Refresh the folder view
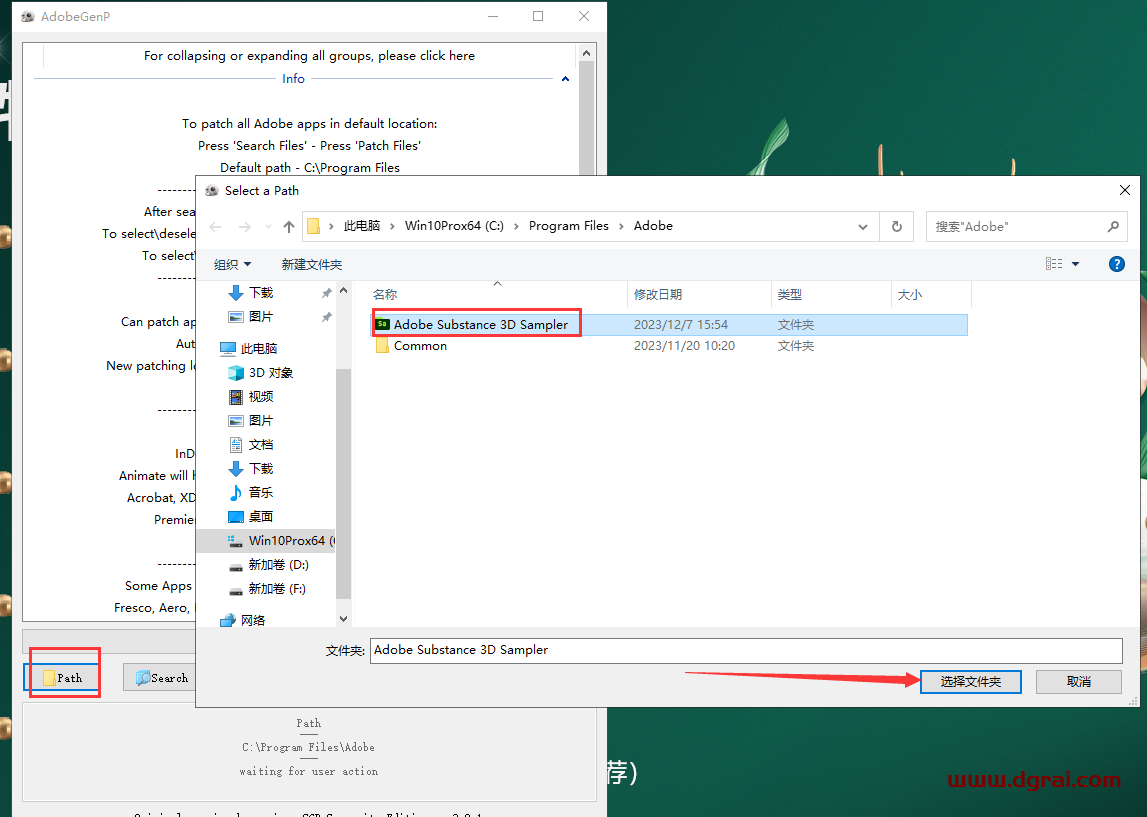1147x817 pixels. click(x=897, y=227)
